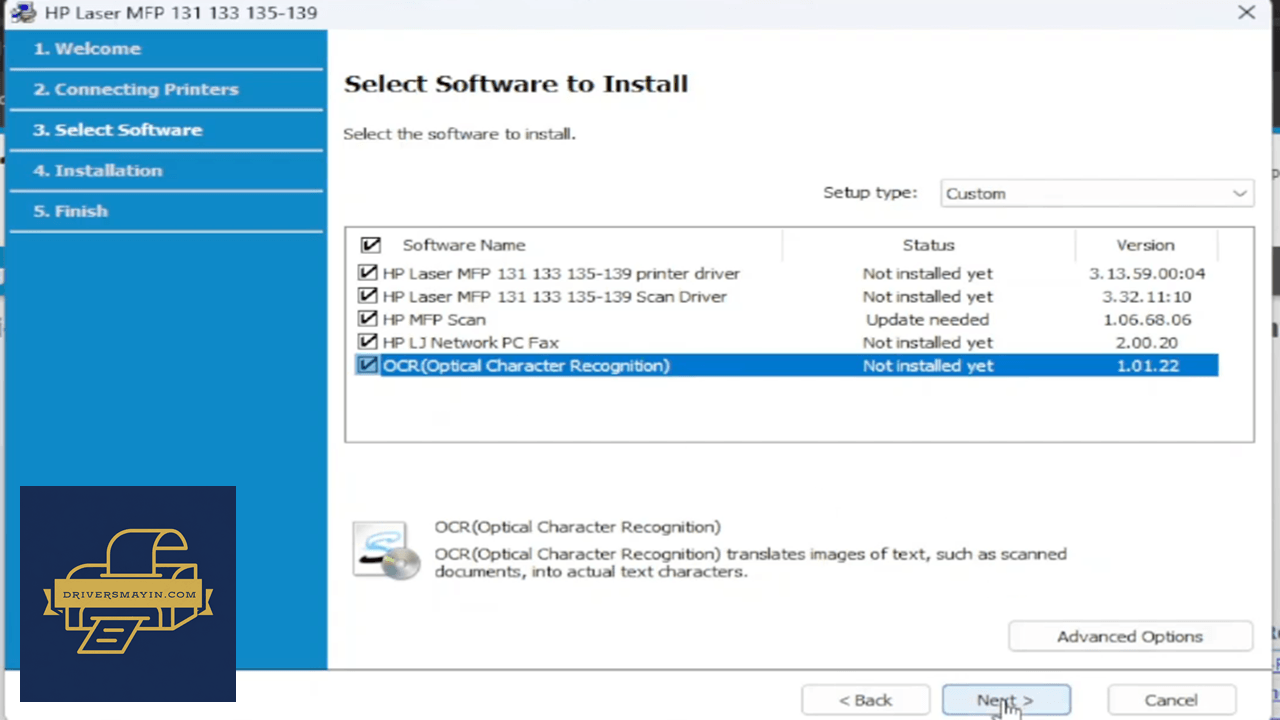This screenshot has width=1280, height=720.
Task: Click the "Setup type:" label
Action: tap(870, 192)
